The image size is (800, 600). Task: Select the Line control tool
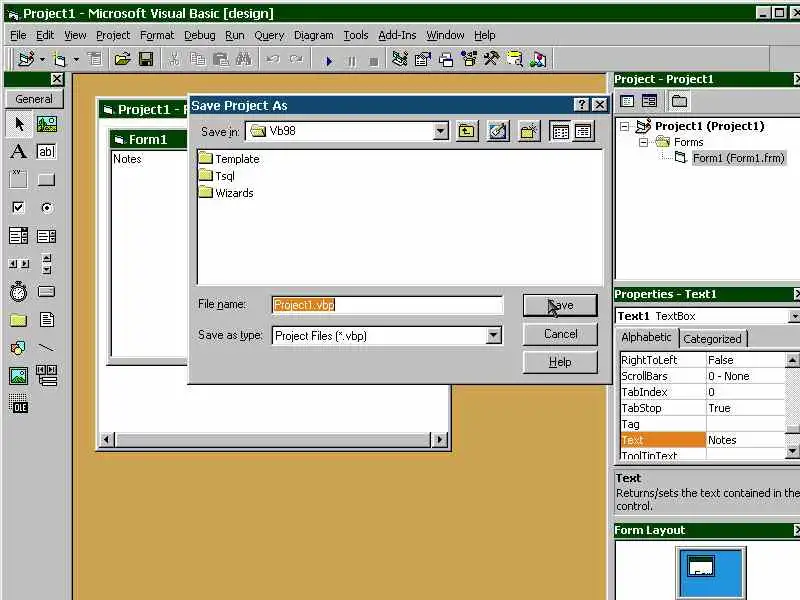46,348
